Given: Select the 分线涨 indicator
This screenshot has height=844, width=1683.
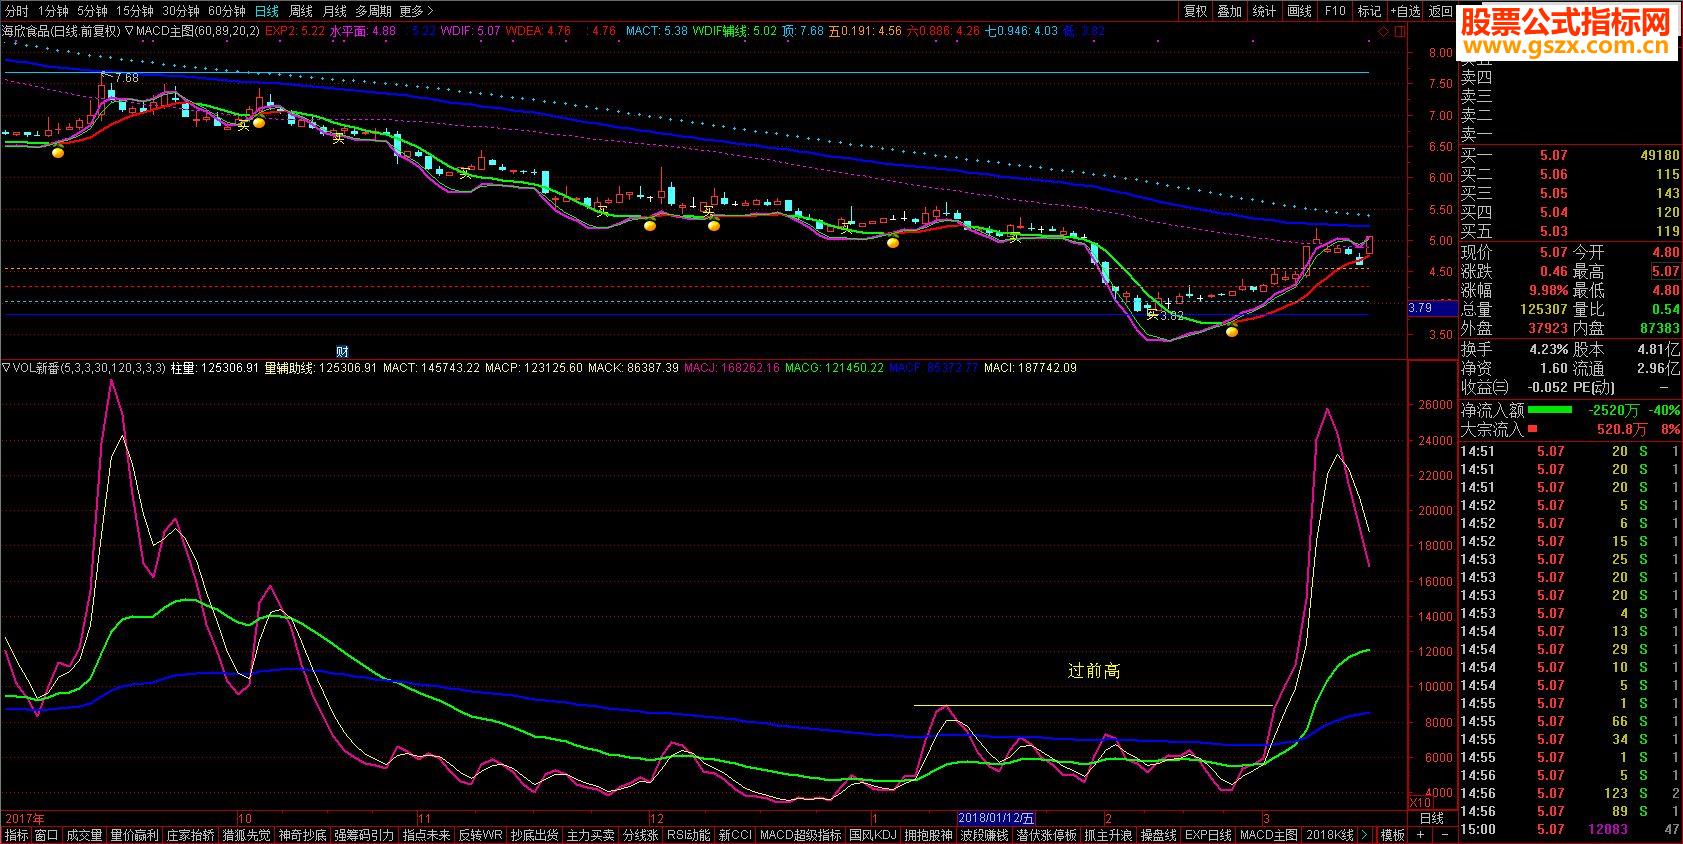Looking at the screenshot, I should click(641, 835).
